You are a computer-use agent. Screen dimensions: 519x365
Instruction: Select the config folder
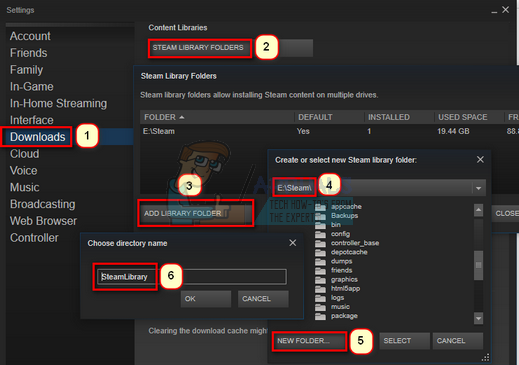340,234
